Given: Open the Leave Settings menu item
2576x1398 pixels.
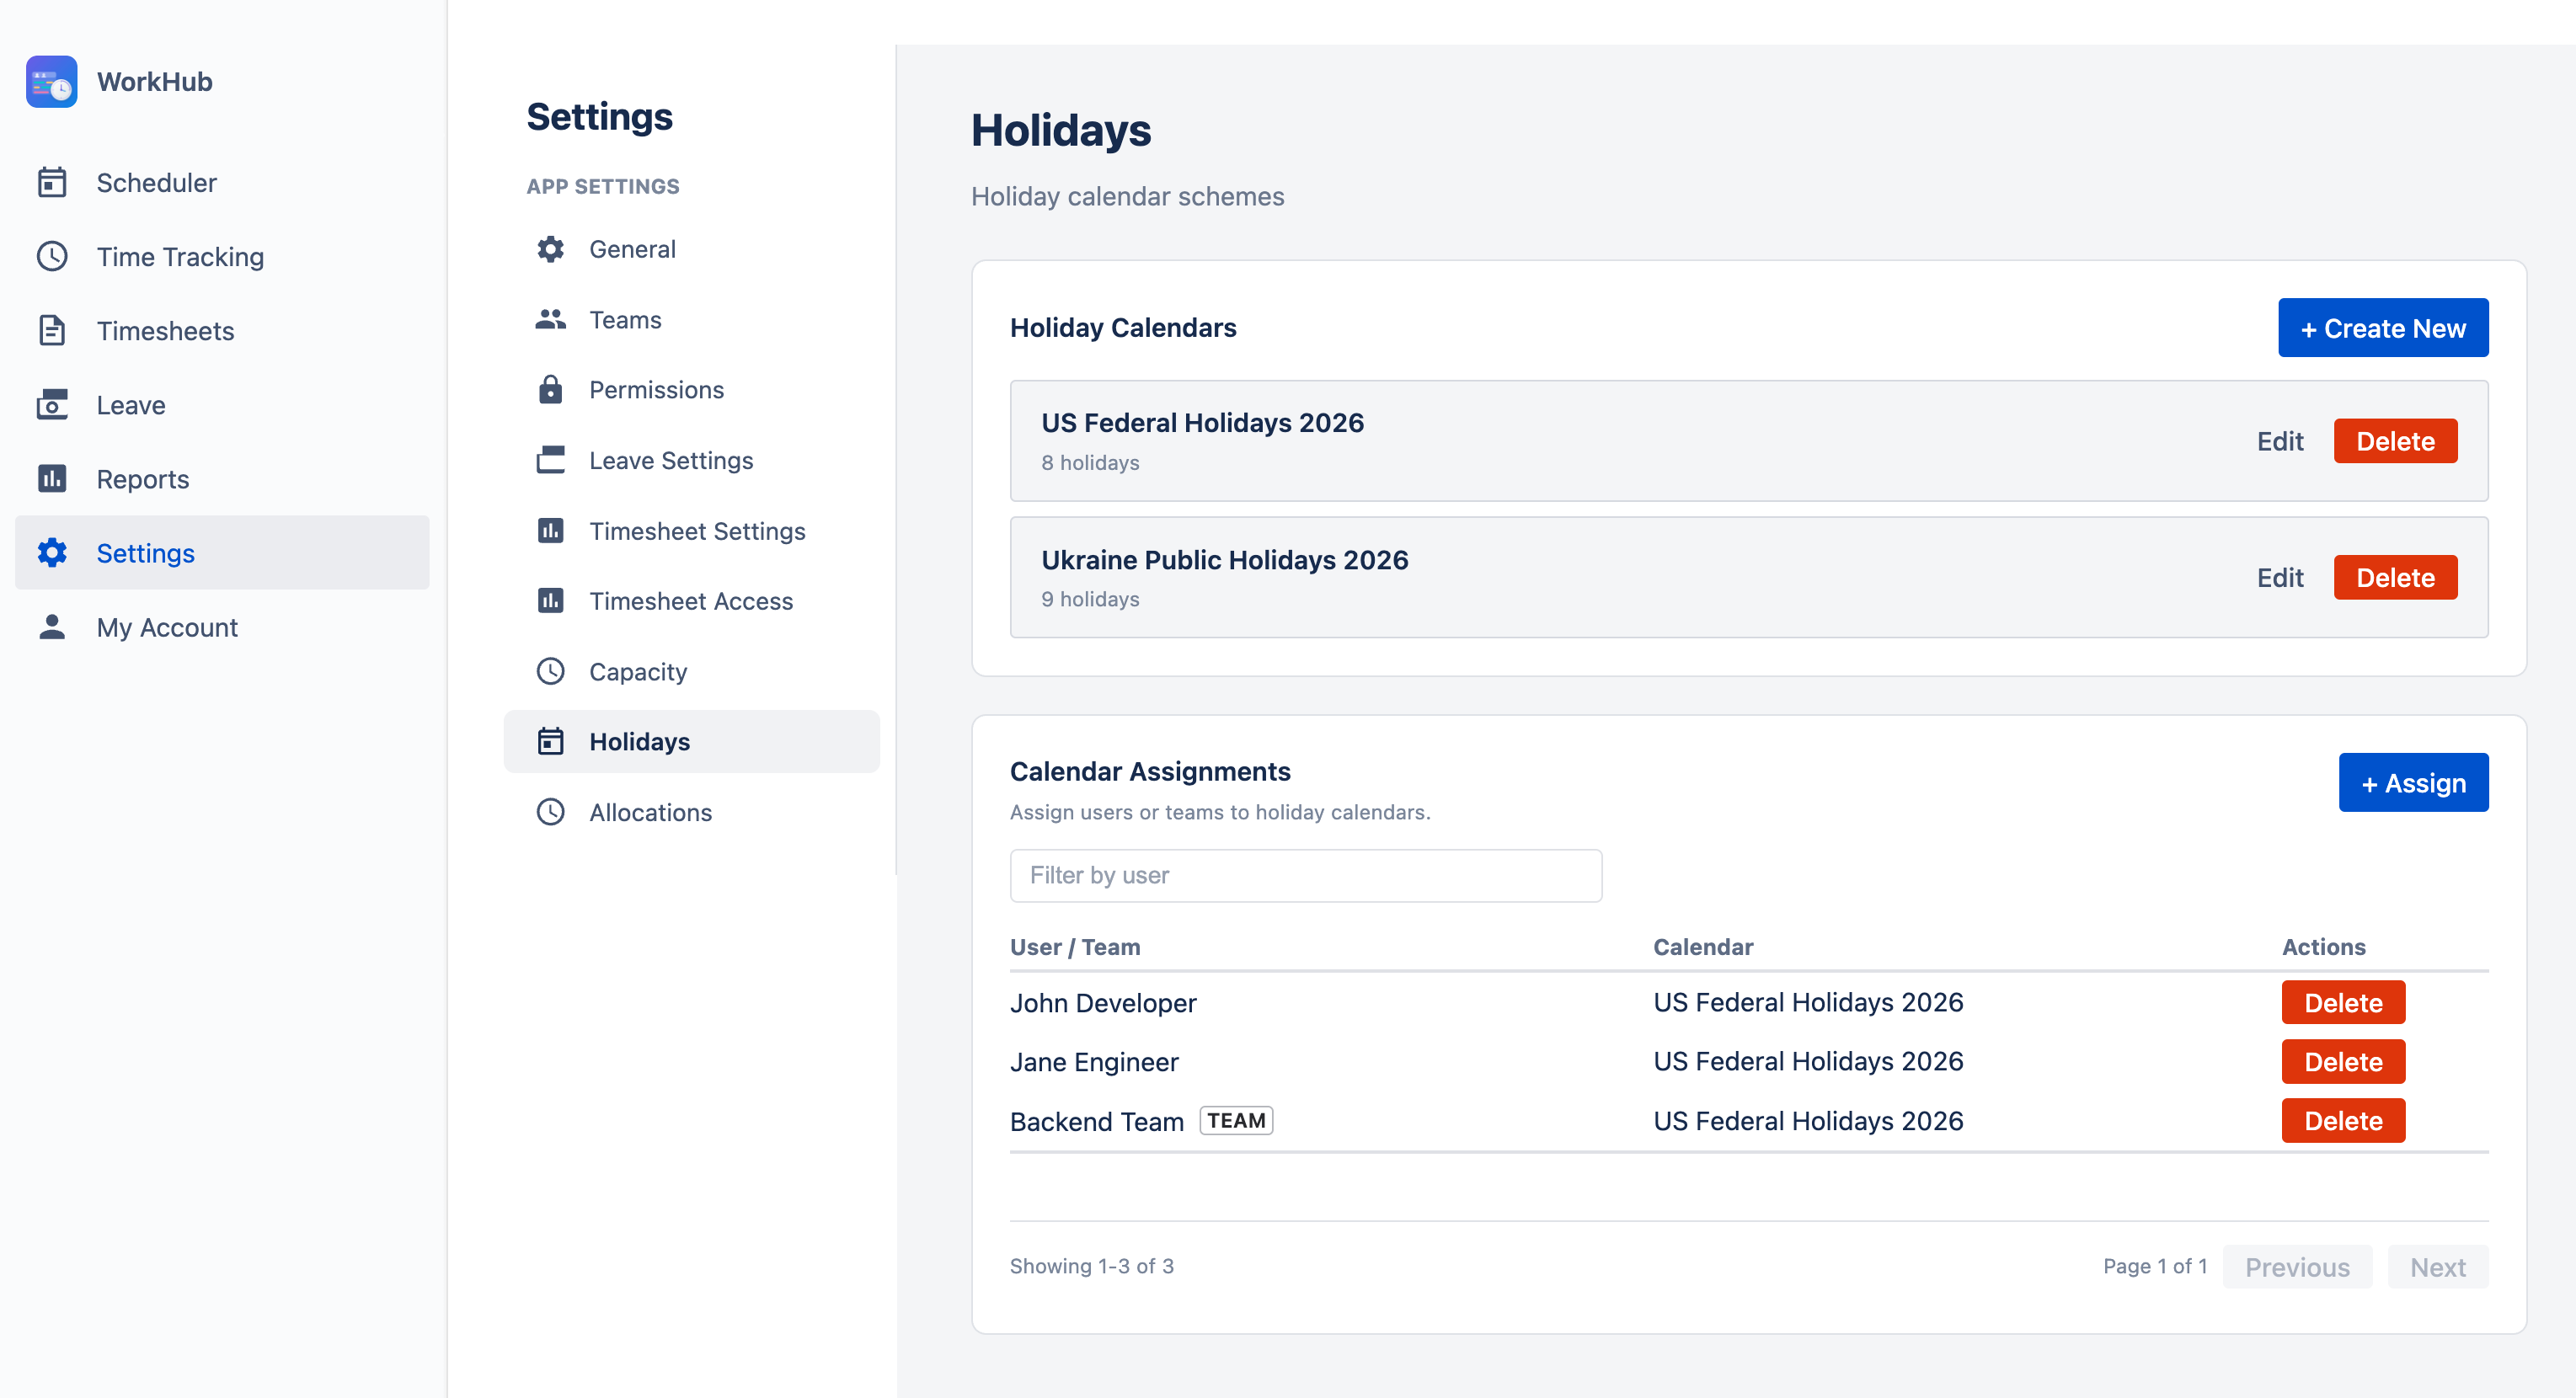Looking at the screenshot, I should tap(671, 460).
